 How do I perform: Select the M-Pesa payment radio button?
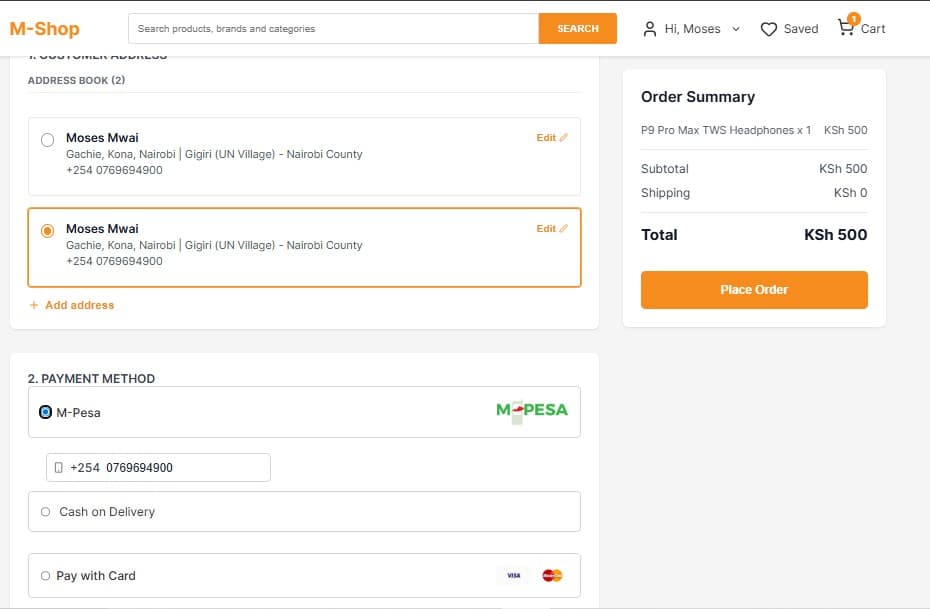pos(43,410)
